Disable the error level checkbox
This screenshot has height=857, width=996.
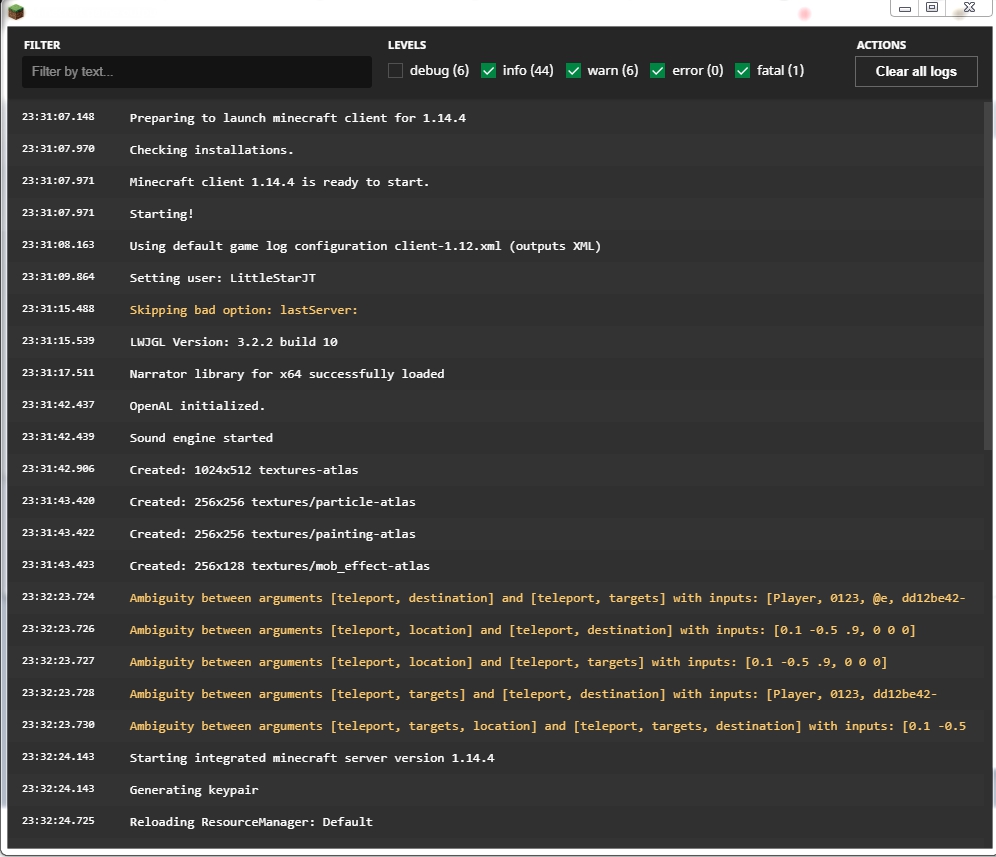[x=658, y=70]
